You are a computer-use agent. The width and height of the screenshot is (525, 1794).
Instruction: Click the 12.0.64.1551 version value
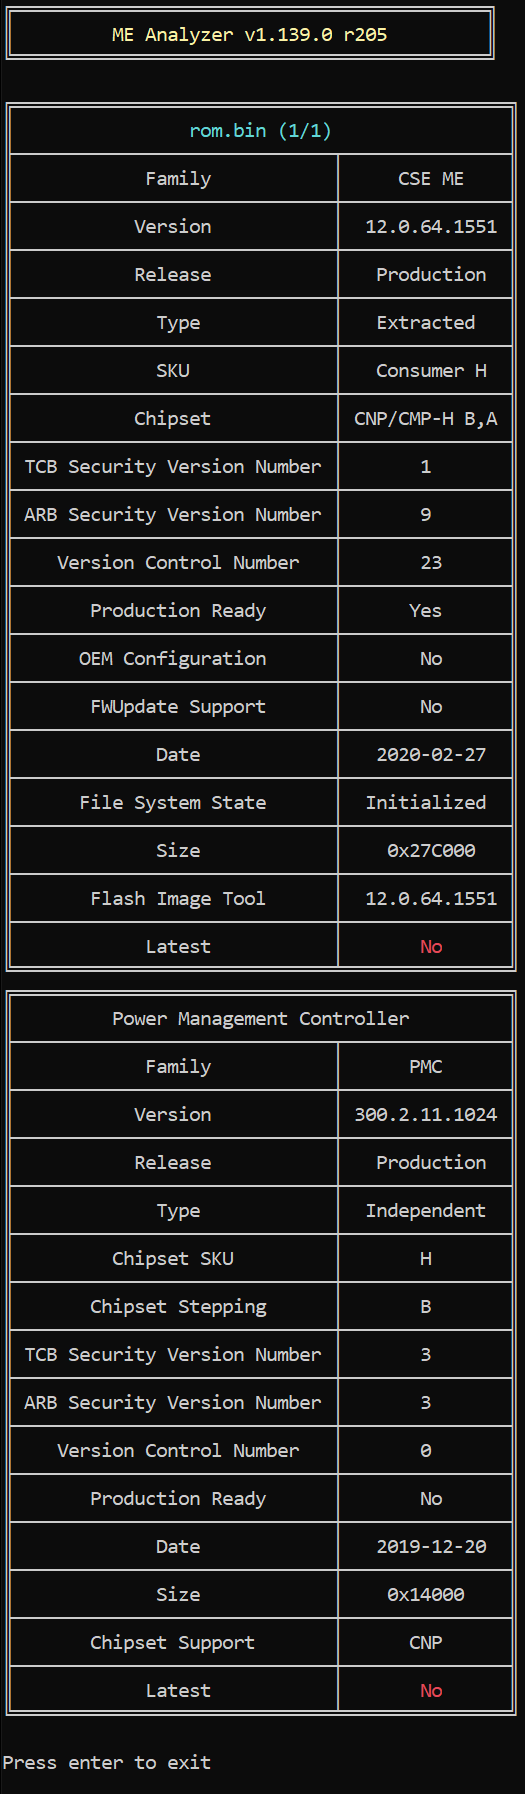click(431, 227)
